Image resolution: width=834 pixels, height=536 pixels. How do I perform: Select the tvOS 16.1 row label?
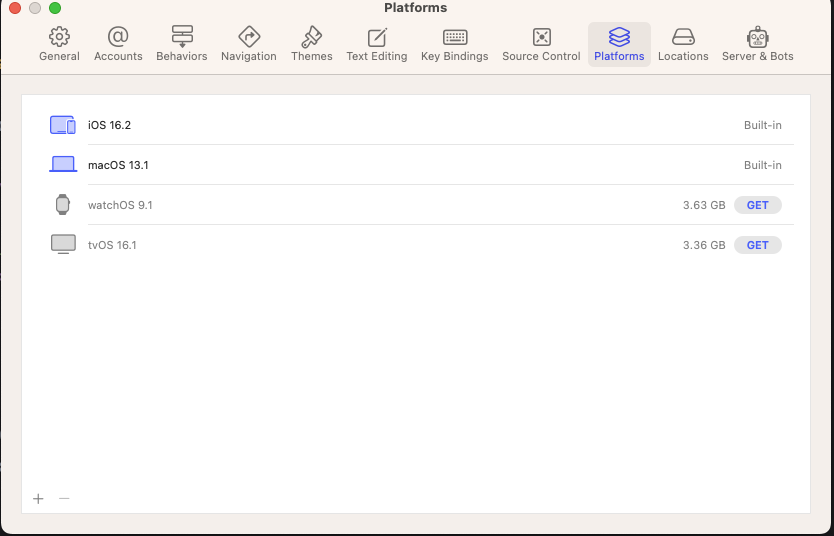tap(112, 245)
